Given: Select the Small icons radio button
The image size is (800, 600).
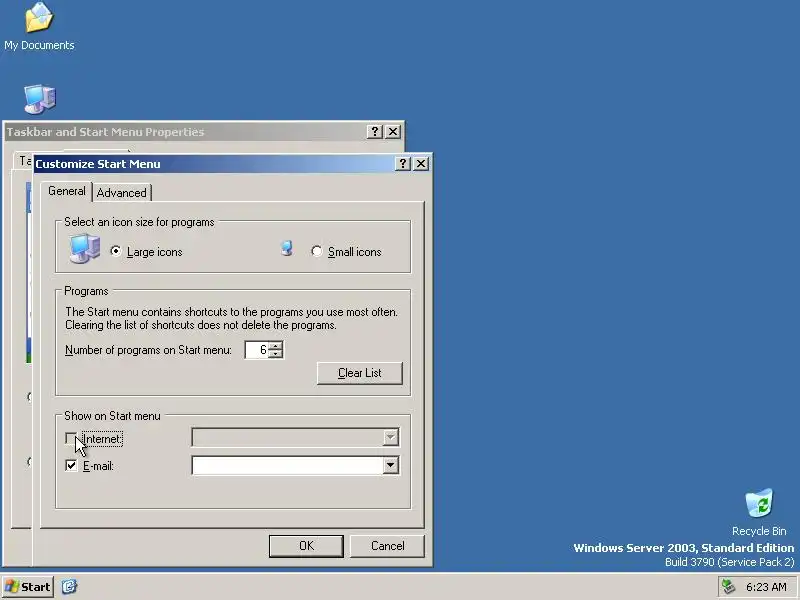Looking at the screenshot, I should point(316,251).
